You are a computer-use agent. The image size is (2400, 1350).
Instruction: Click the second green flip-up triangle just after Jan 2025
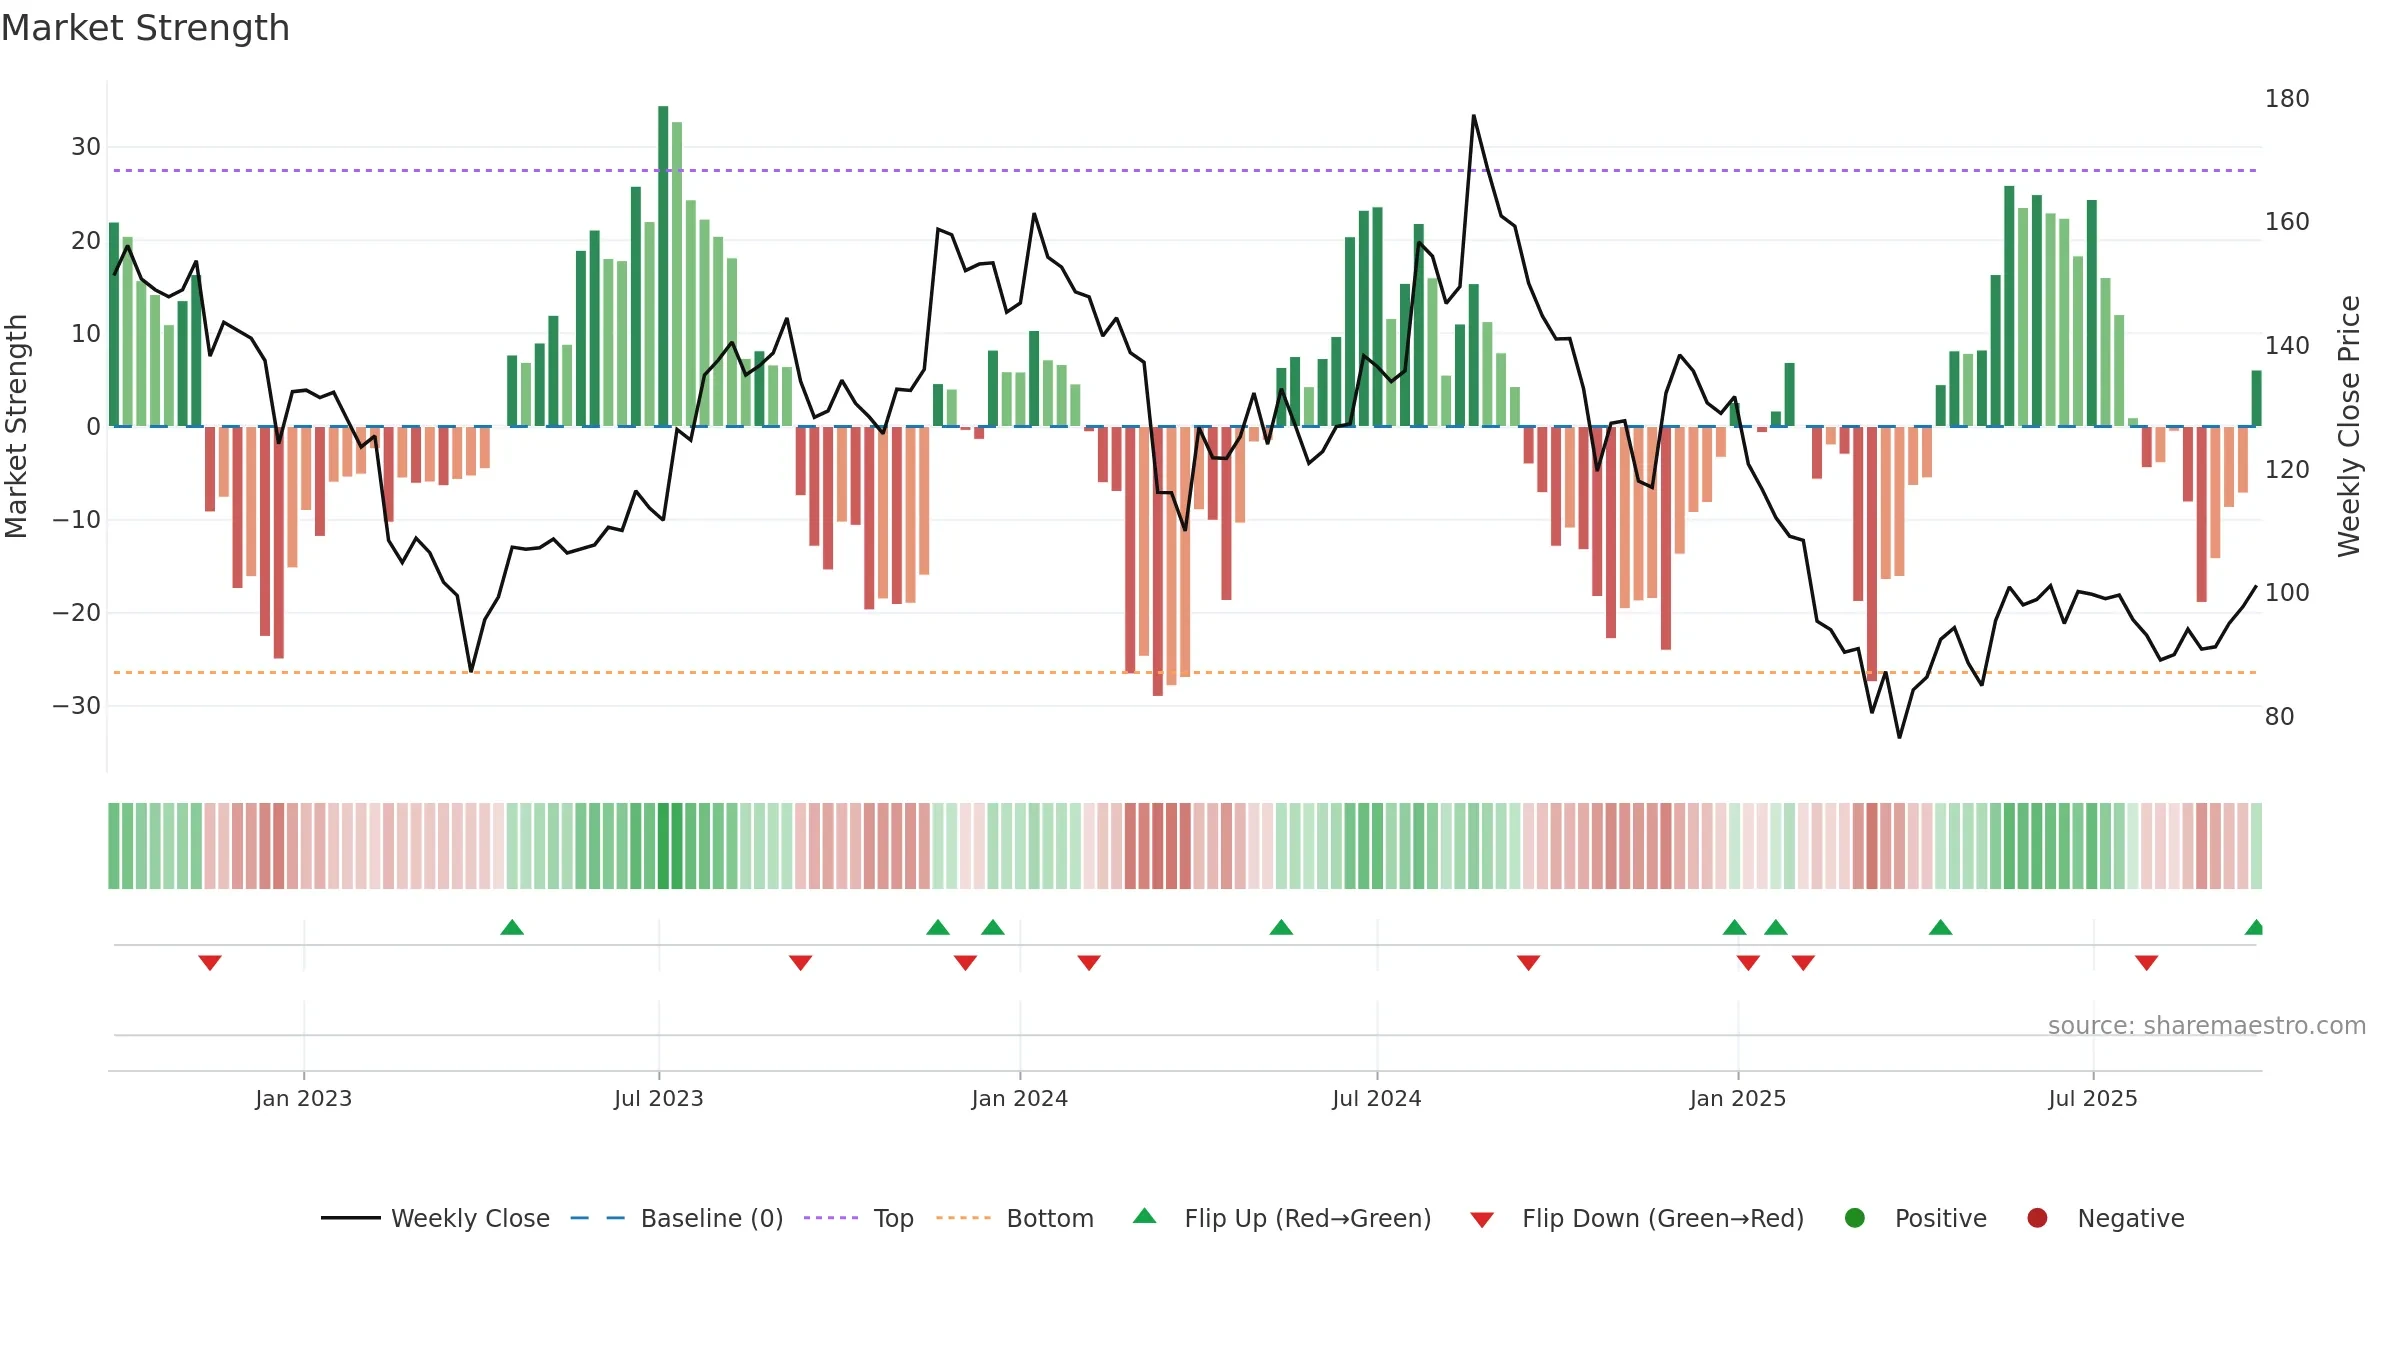[x=1776, y=927]
